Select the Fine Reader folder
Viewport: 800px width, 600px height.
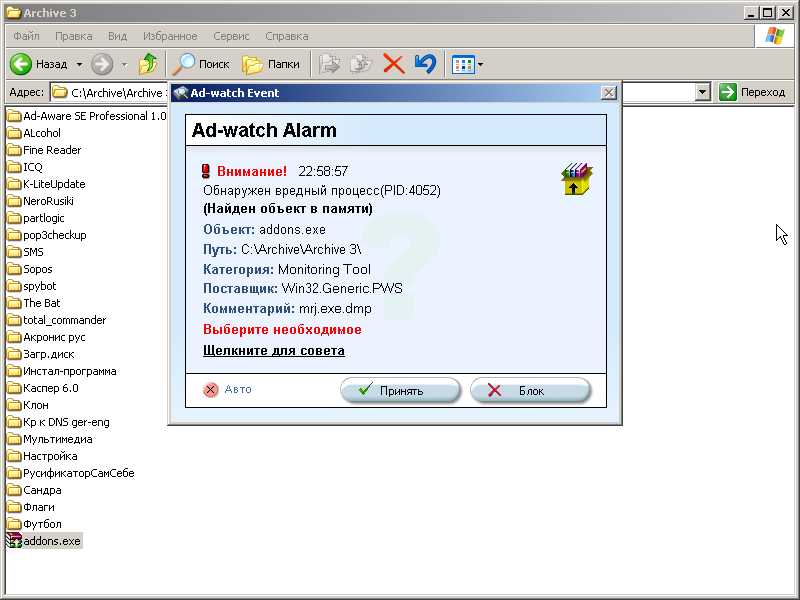point(44,150)
